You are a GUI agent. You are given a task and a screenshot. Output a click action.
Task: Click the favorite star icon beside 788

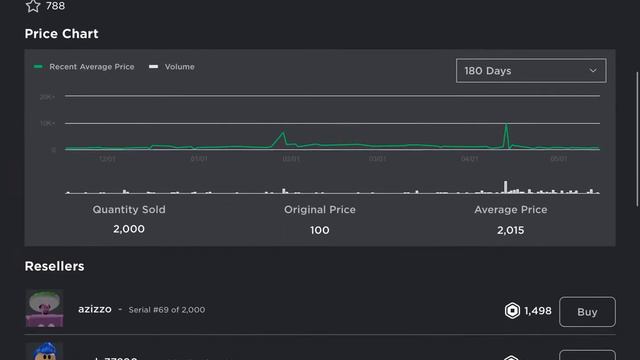click(x=33, y=6)
